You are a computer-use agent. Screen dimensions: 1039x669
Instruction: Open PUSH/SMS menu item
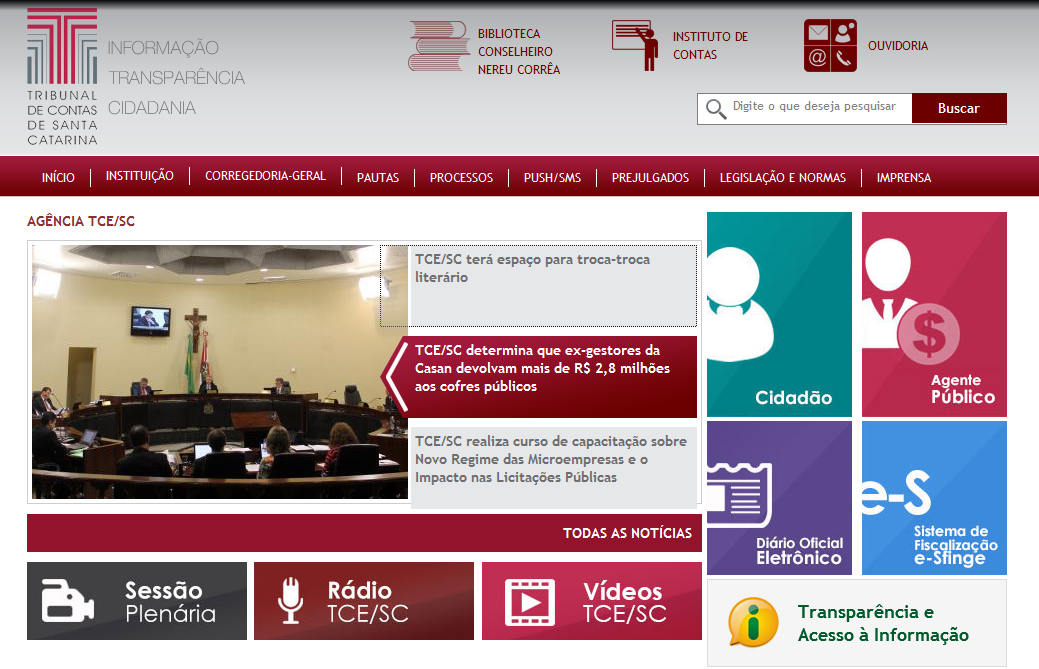tap(552, 178)
